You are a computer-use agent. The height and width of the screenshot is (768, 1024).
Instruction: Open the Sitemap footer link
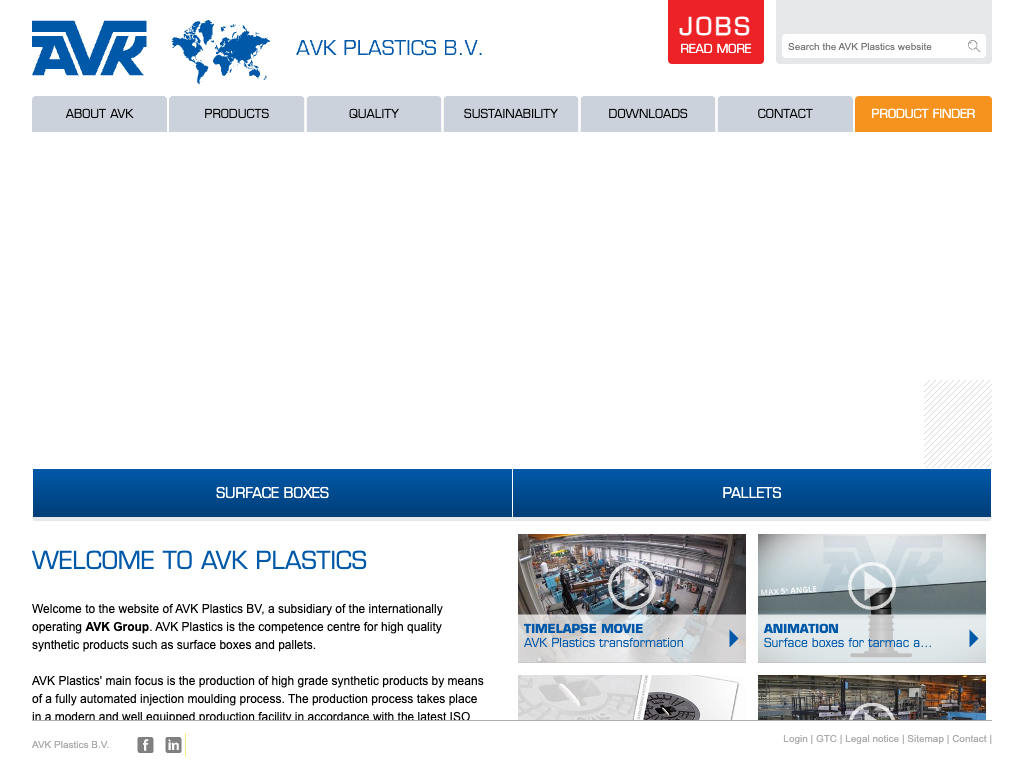[925, 739]
